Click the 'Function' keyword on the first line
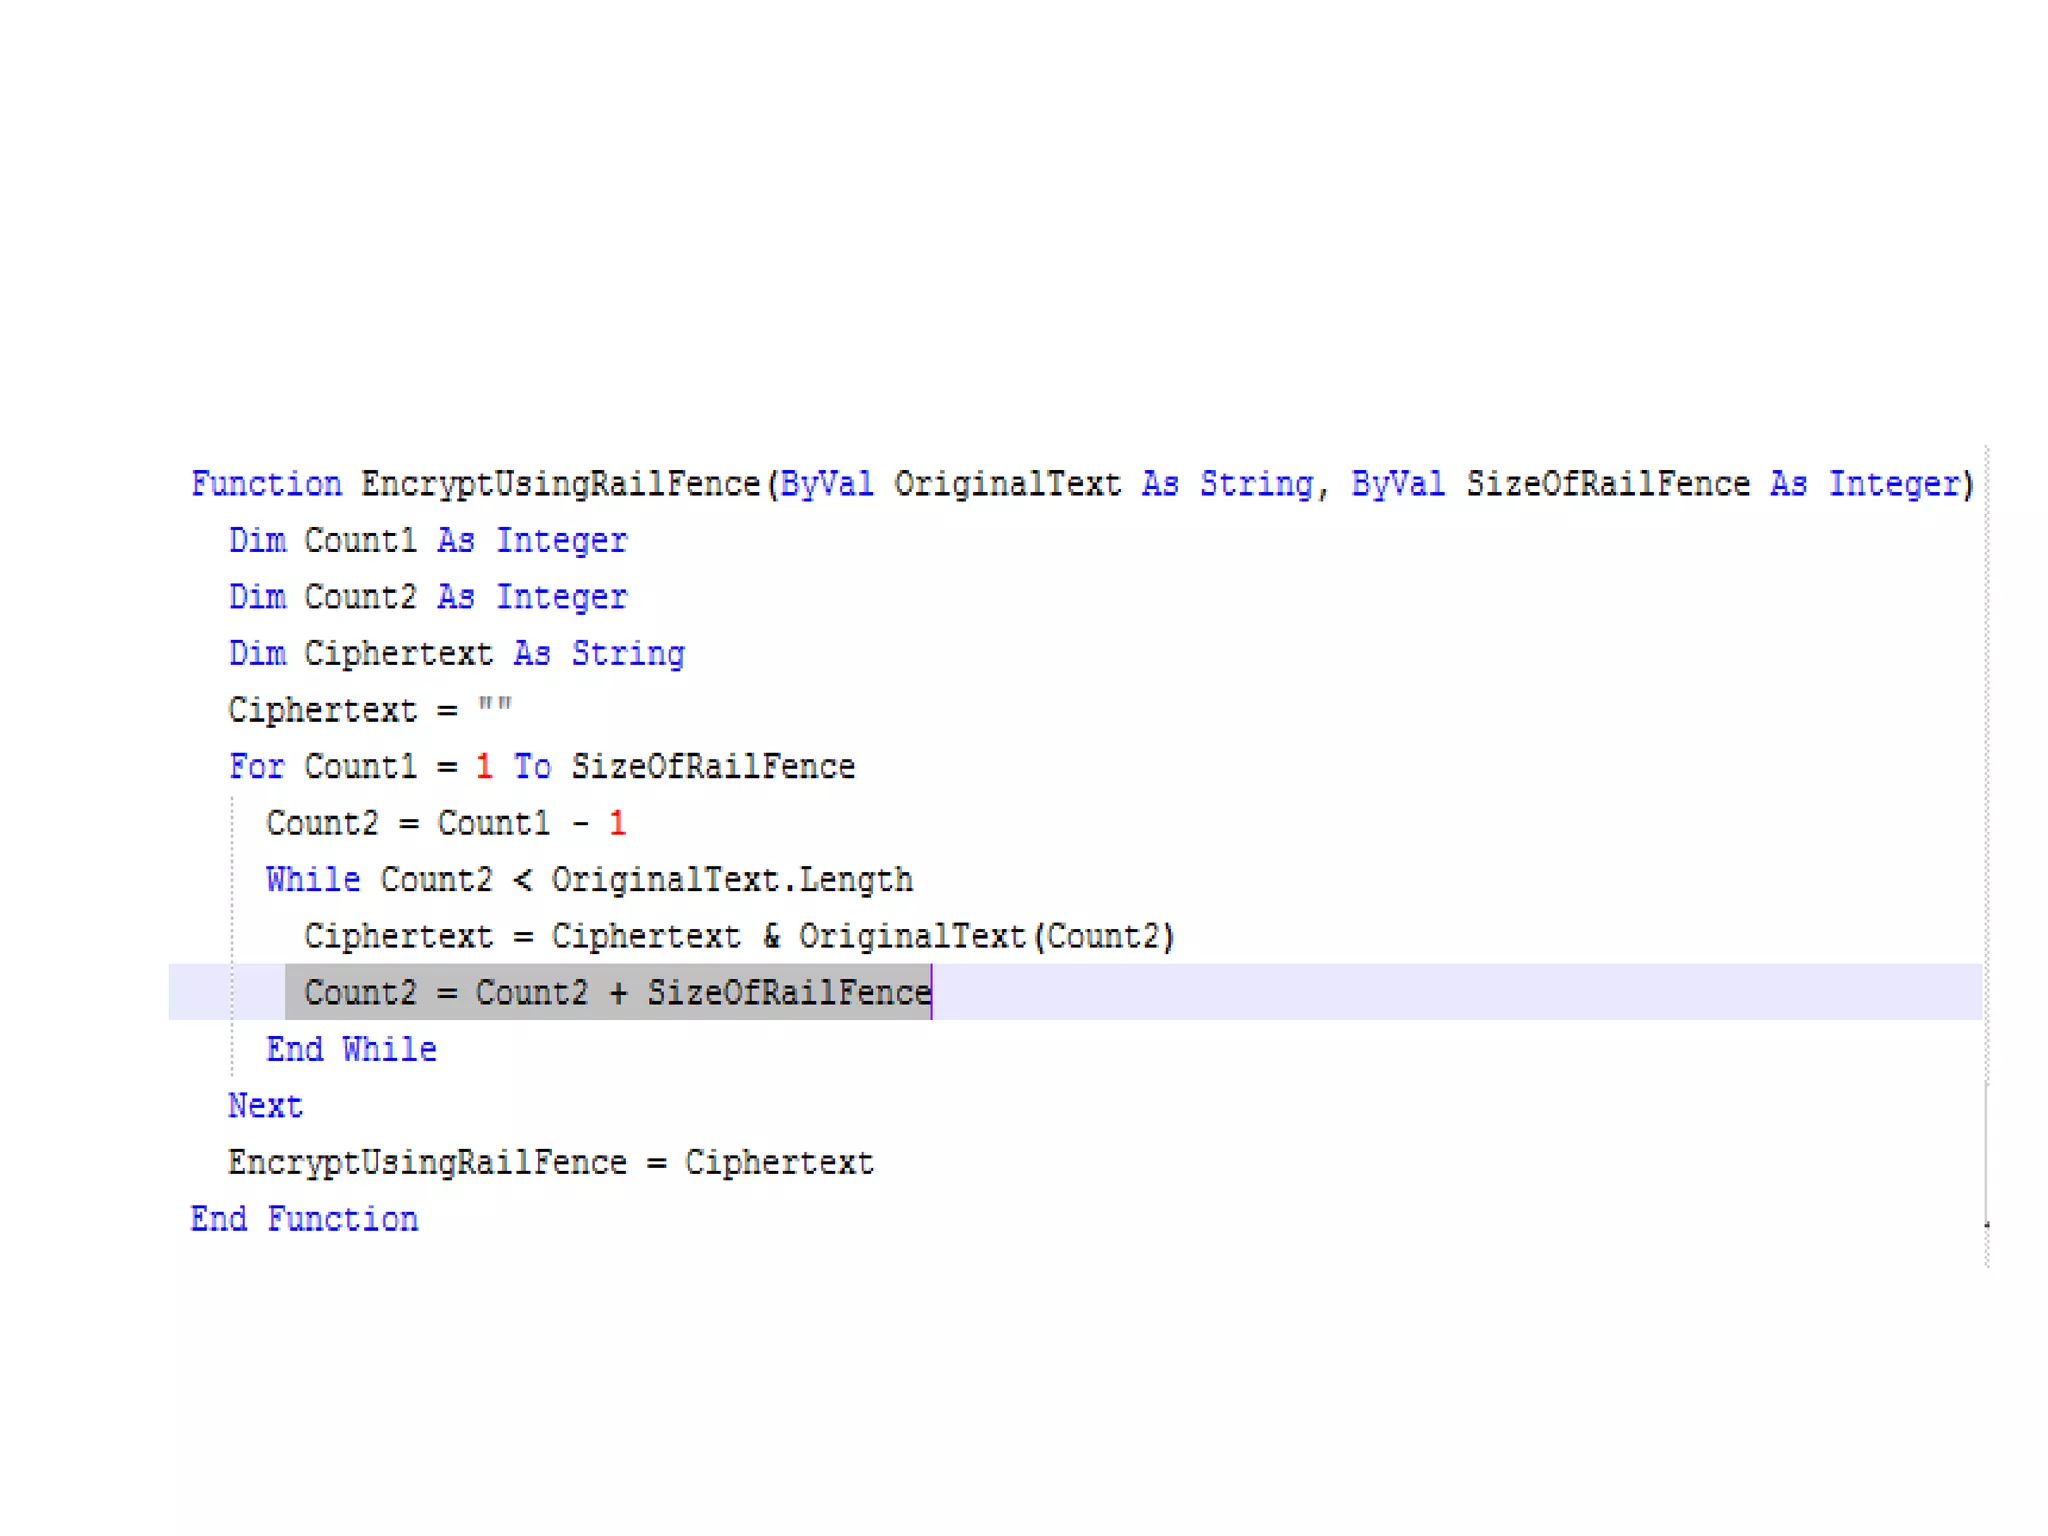This screenshot has width=2048, height=1536. point(266,484)
